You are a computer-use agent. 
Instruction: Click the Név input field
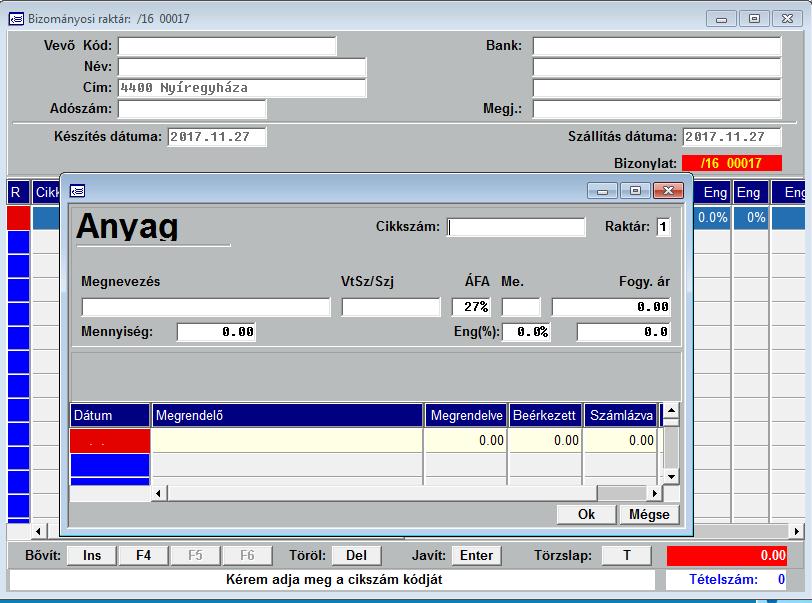click(x=242, y=67)
